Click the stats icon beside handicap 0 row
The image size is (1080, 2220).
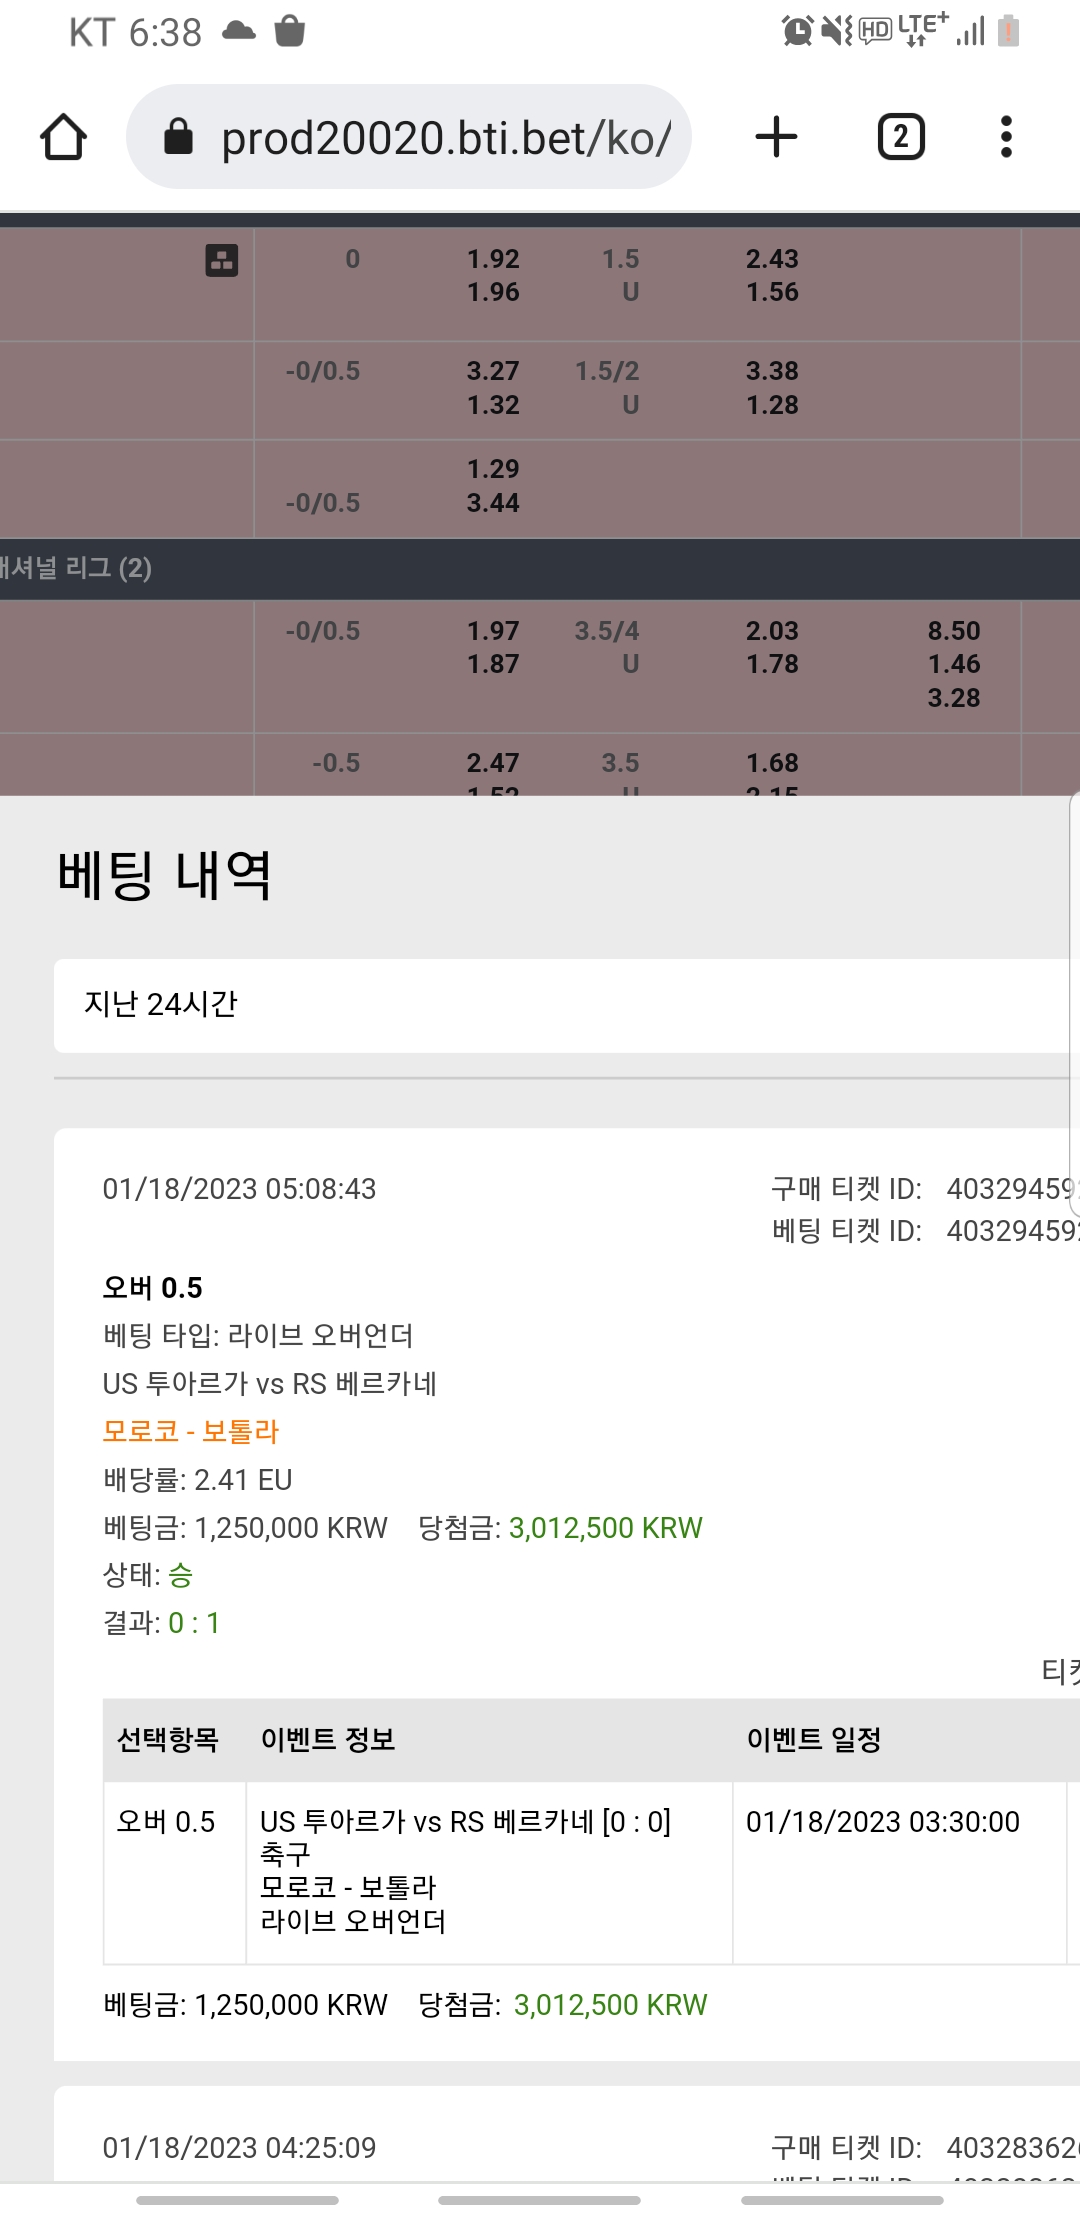(x=222, y=260)
